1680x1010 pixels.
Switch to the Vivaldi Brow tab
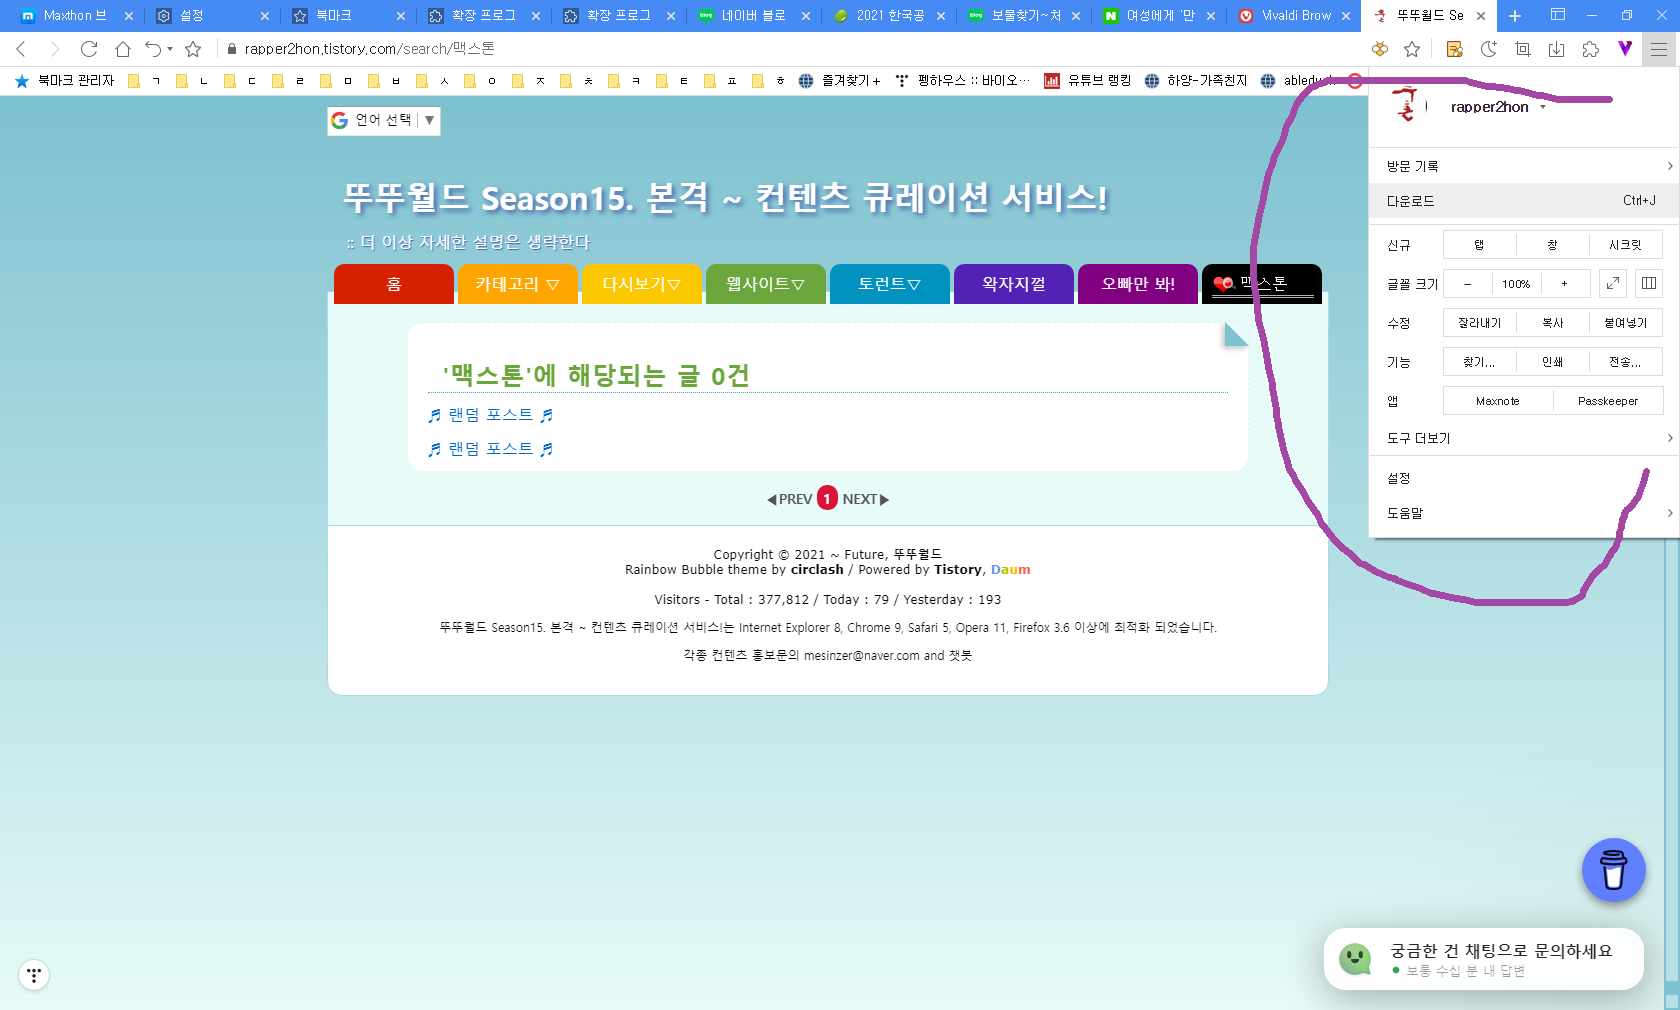click(x=1294, y=16)
